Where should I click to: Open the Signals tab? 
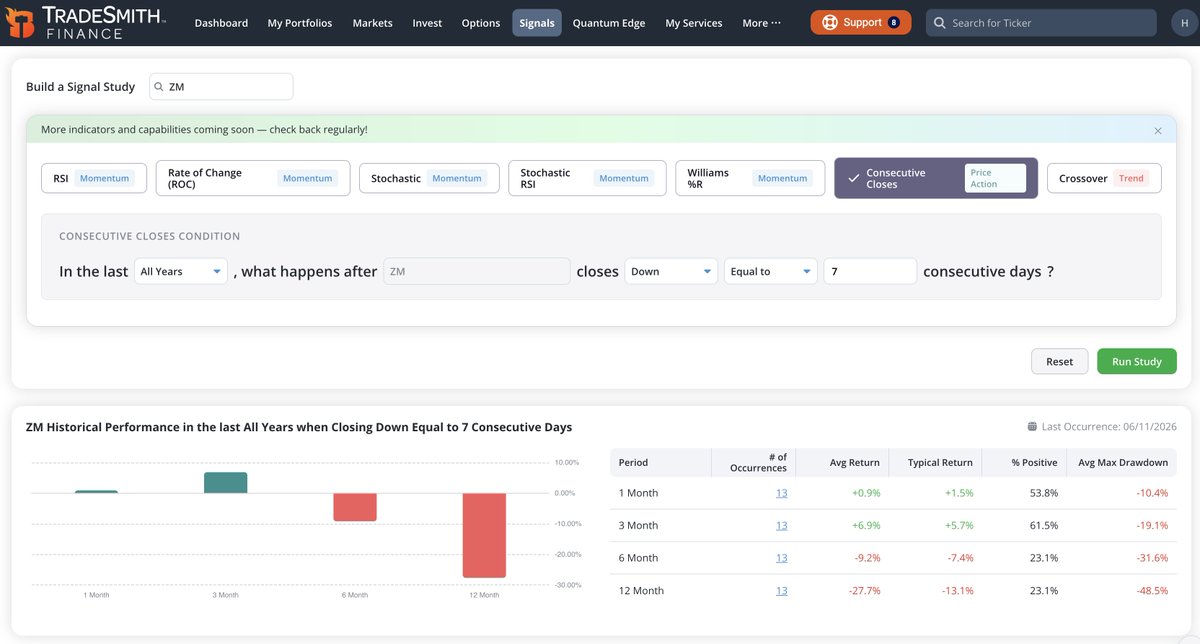point(537,23)
